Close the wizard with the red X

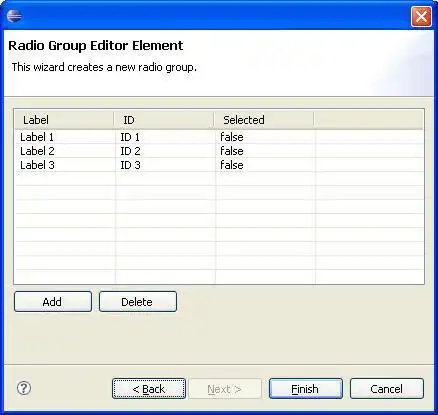pos(421,16)
